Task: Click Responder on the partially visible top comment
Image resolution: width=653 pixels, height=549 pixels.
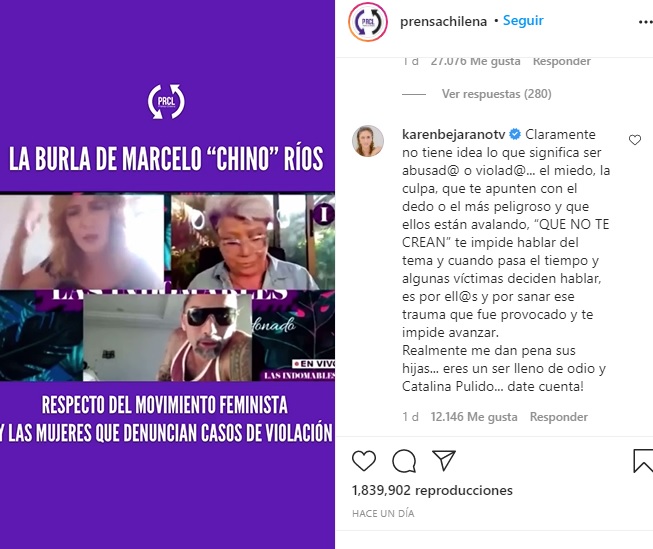Action: point(561,61)
